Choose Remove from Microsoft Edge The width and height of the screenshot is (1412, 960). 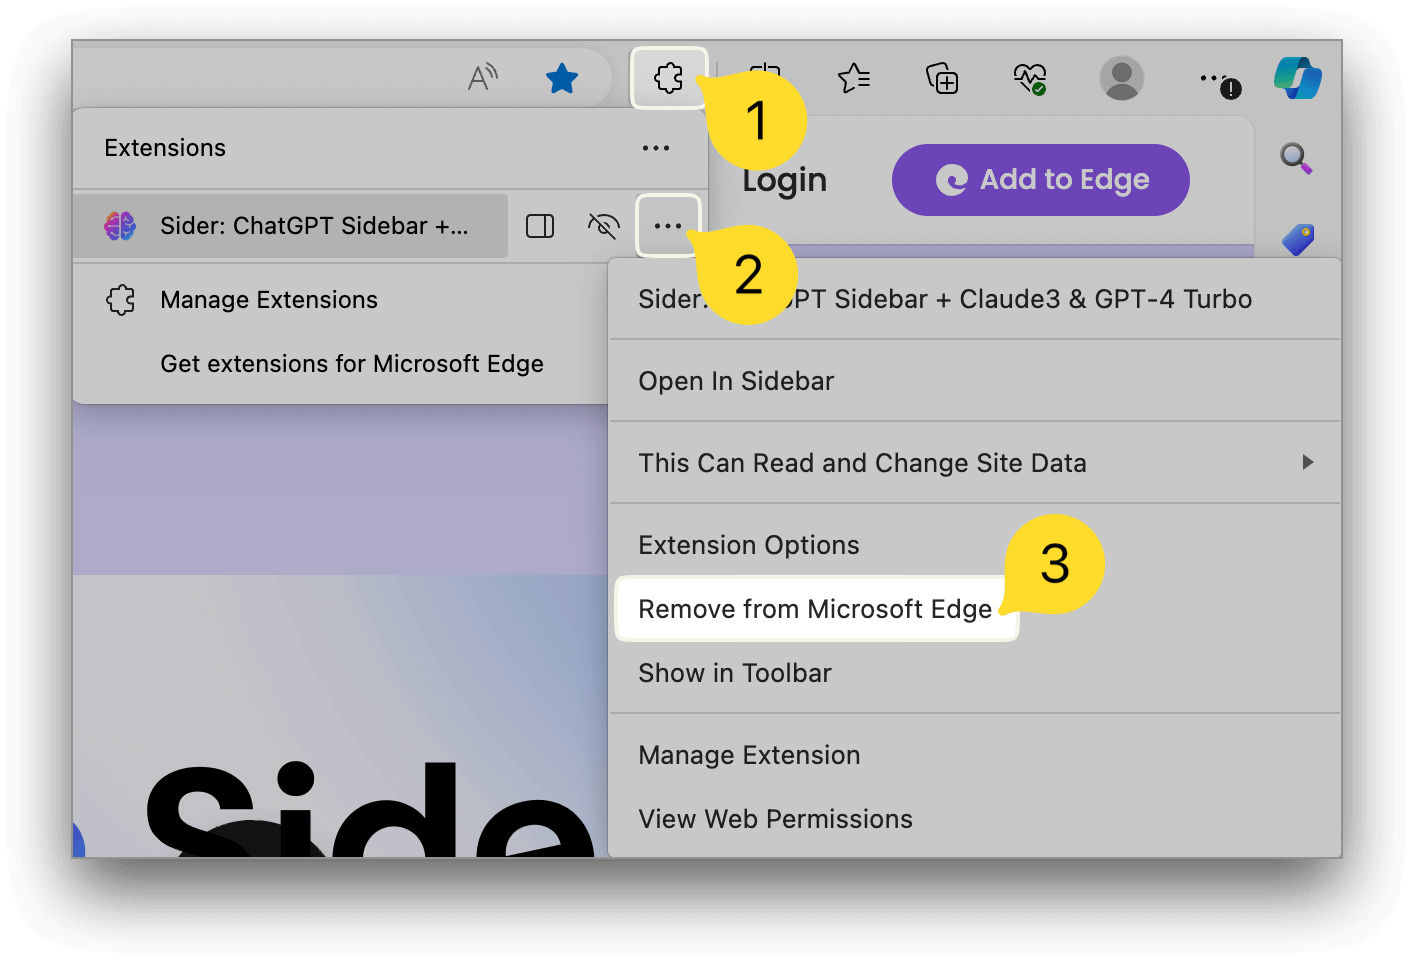click(x=816, y=609)
